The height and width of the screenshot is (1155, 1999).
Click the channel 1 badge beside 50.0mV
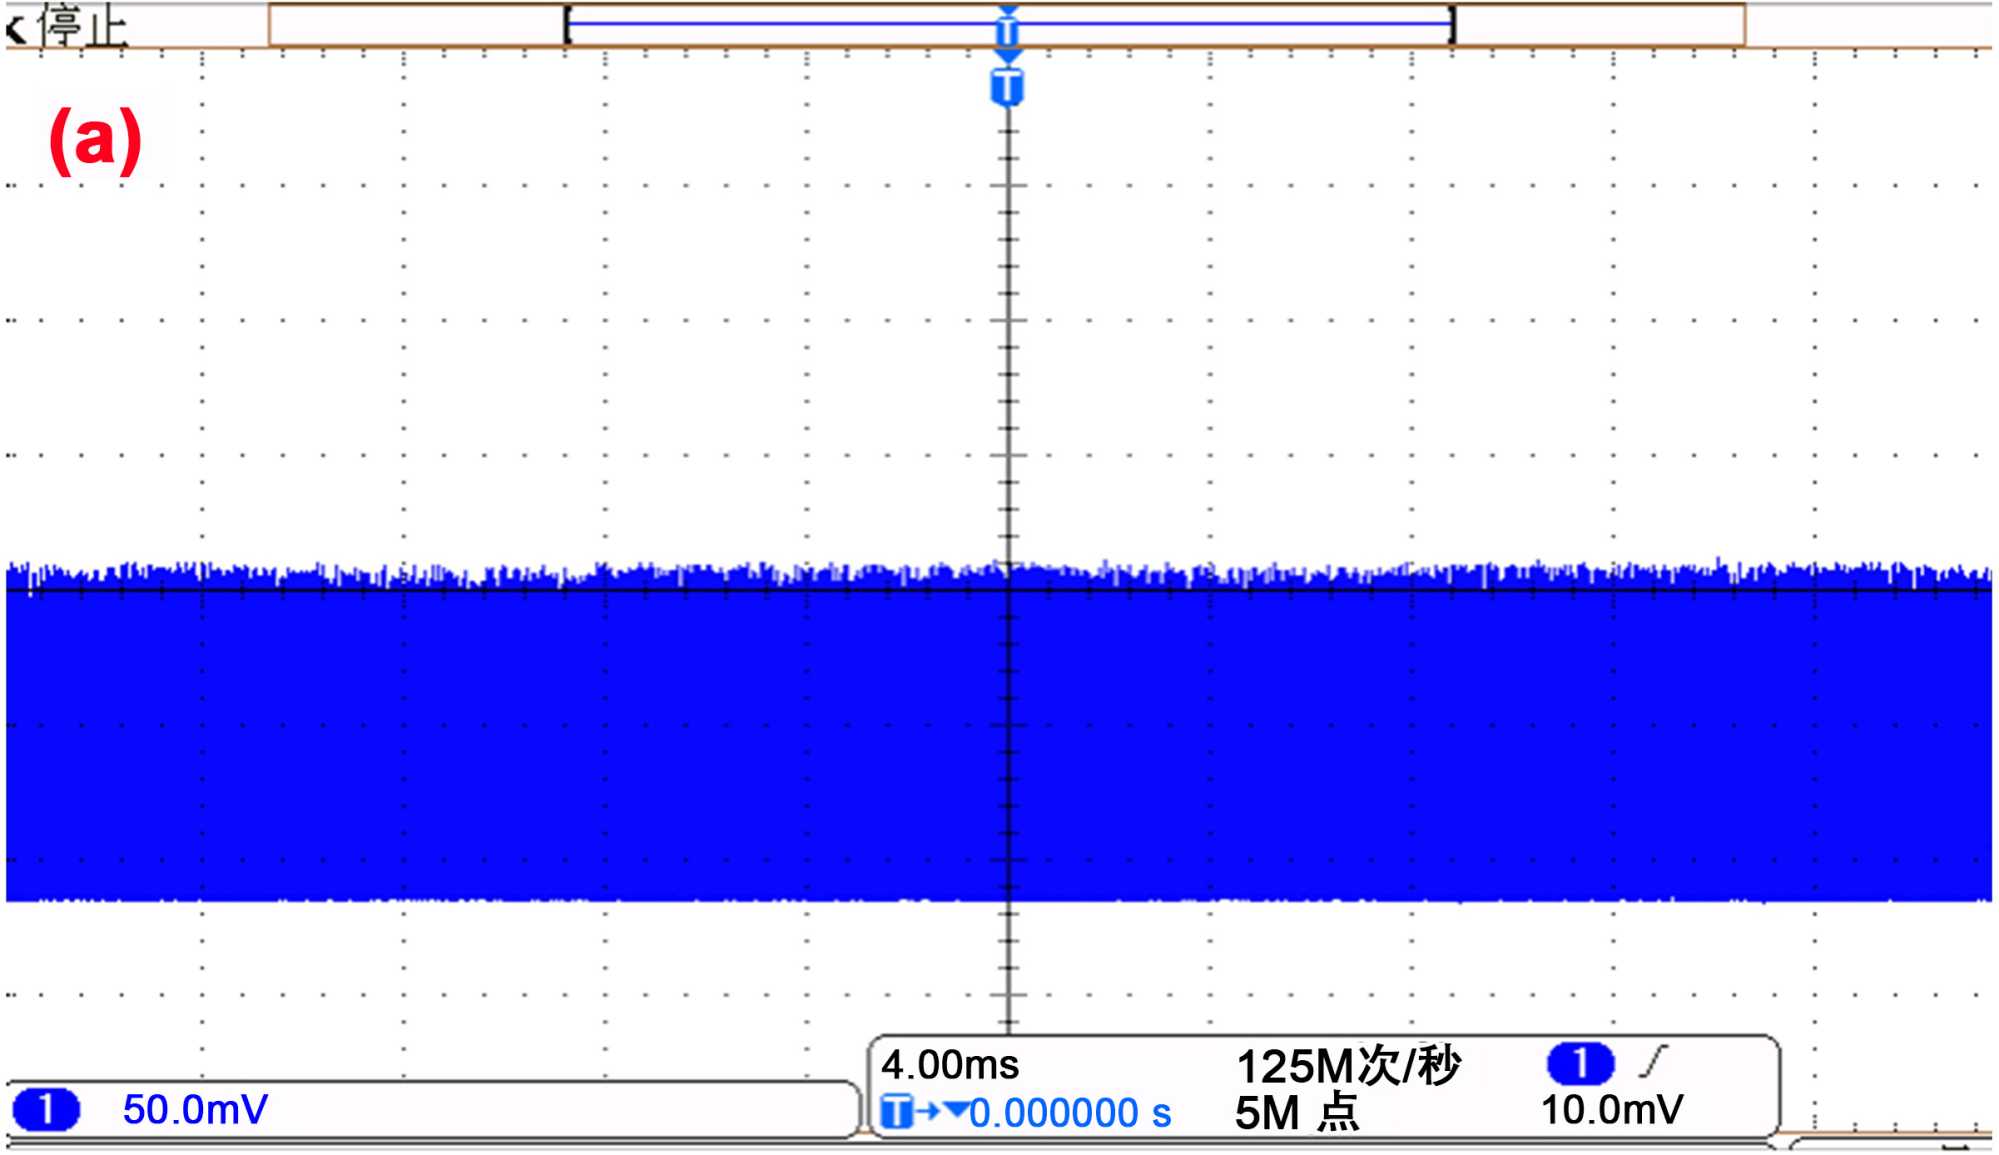tap(46, 1110)
